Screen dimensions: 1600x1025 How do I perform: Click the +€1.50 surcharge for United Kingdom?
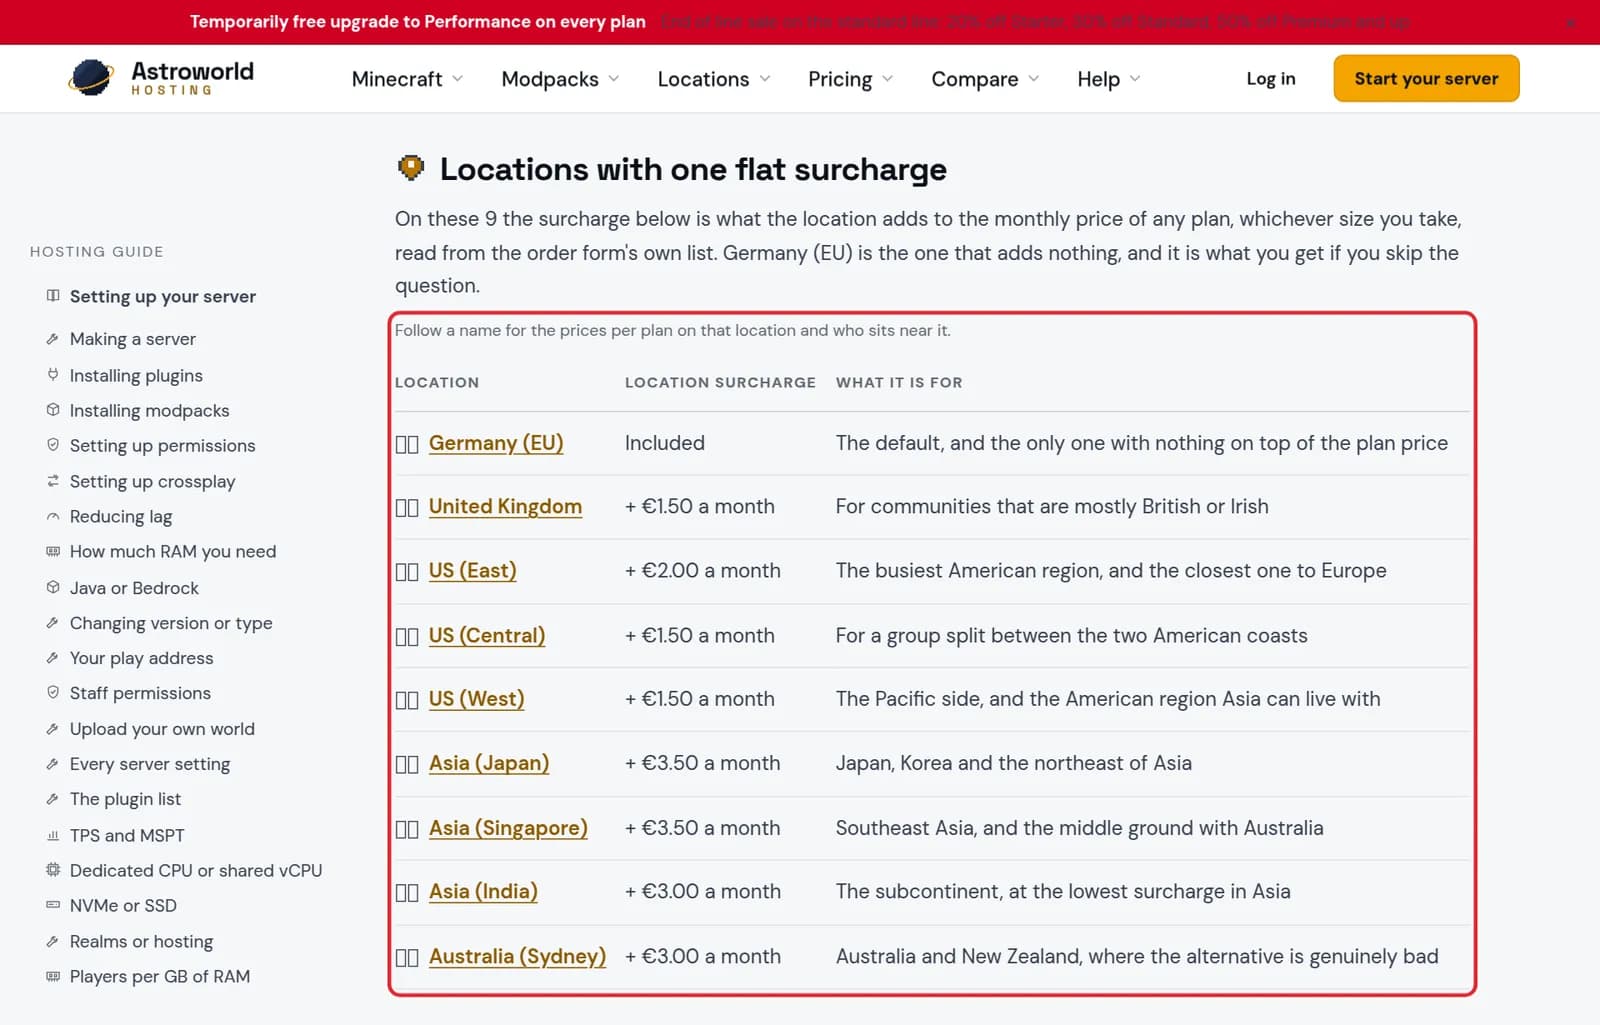pos(700,506)
